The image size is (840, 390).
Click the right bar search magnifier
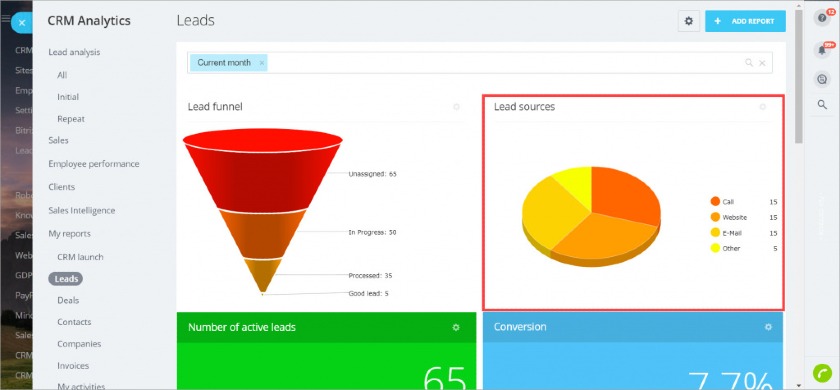(x=822, y=105)
